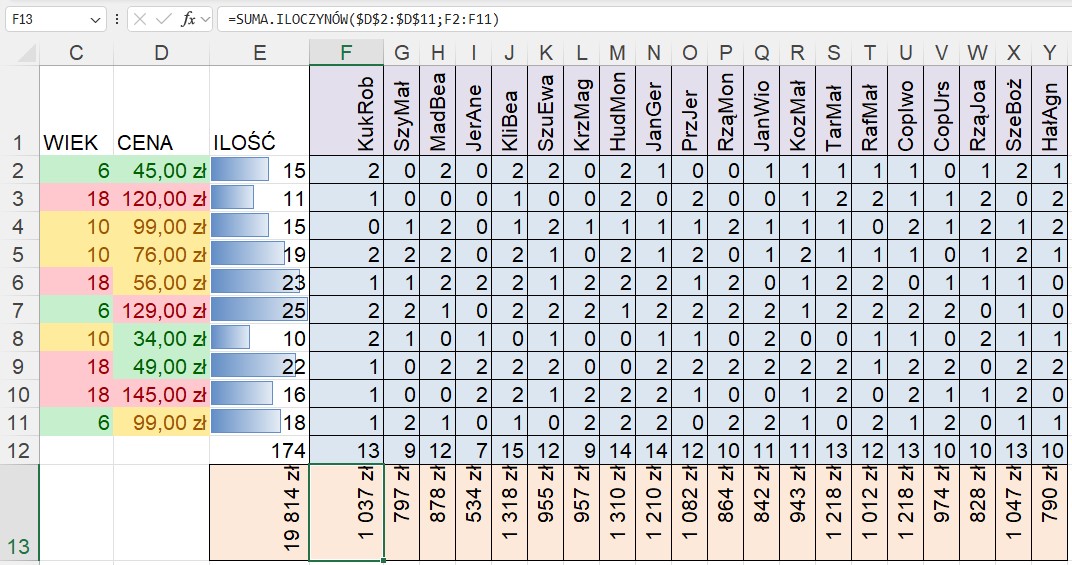Click the three-dot name box resize handle
Viewport: 1072px width, 565px height.
117,19
